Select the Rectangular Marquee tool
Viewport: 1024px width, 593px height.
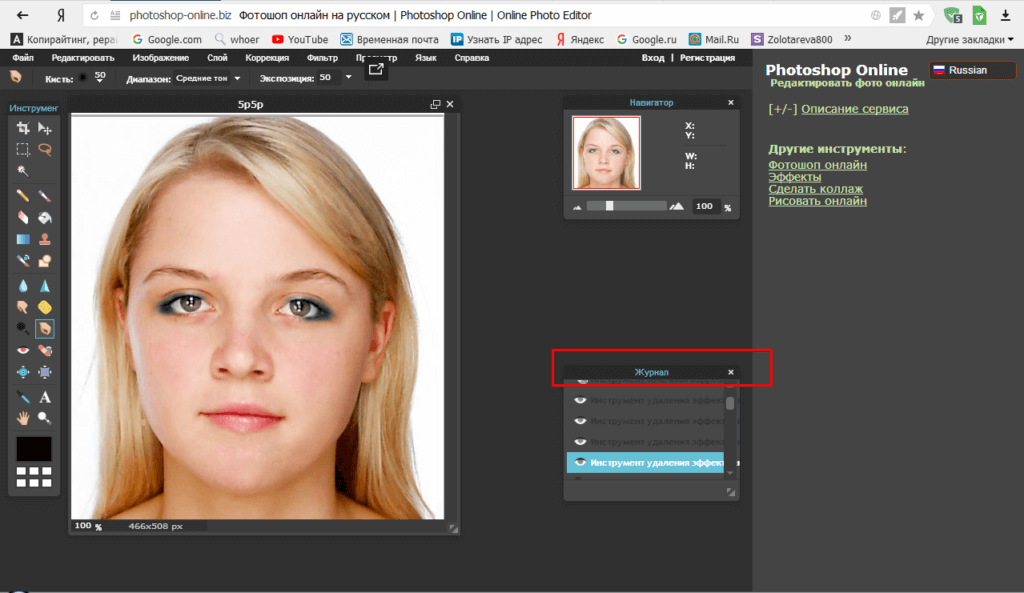tap(23, 149)
